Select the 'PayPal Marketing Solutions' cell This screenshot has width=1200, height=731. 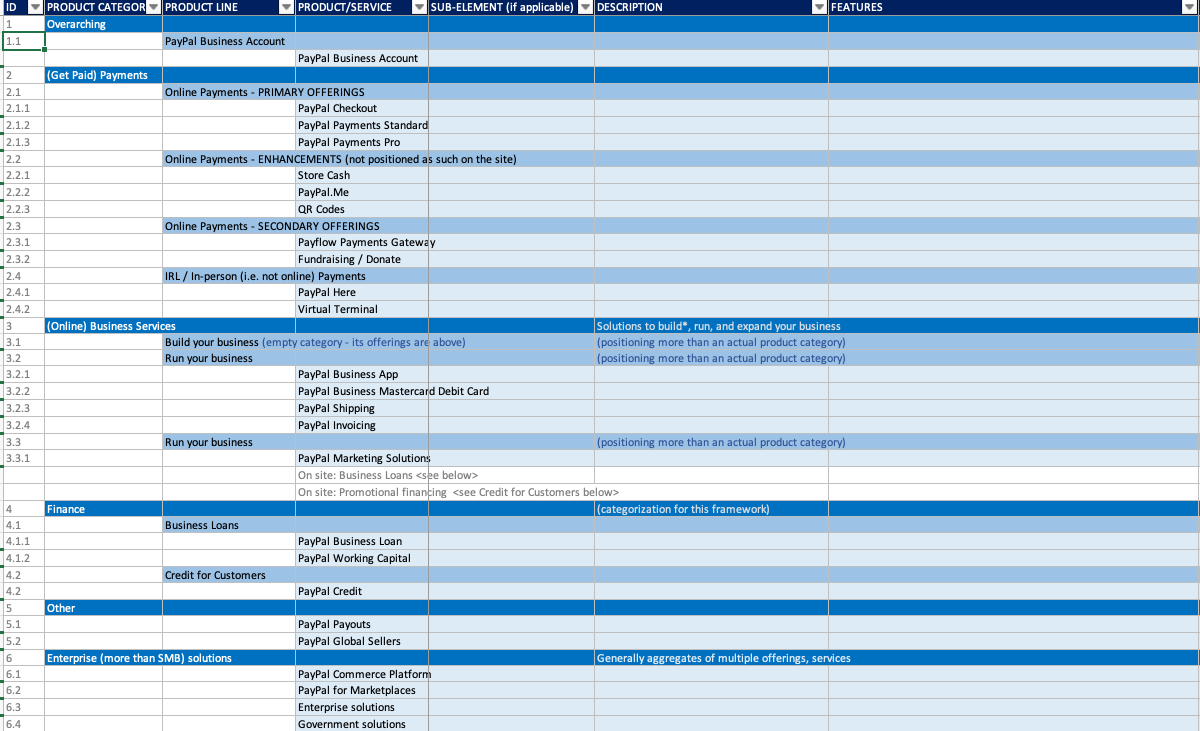point(362,458)
